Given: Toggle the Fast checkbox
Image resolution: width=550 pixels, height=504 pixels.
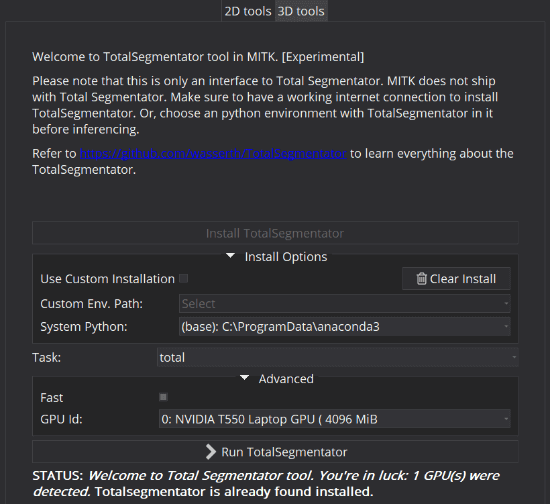Looking at the screenshot, I should coord(163,397).
